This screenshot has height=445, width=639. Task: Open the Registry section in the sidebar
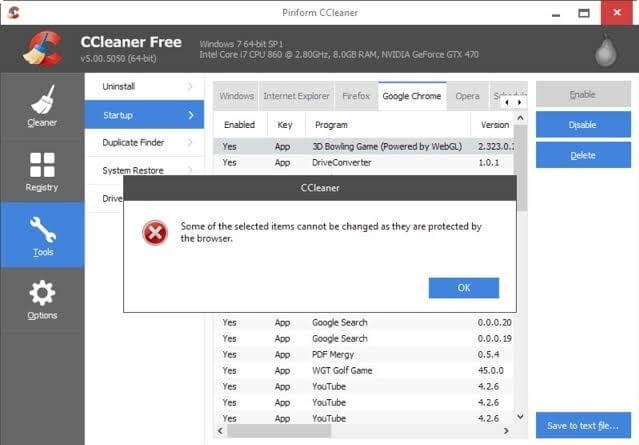coord(42,171)
